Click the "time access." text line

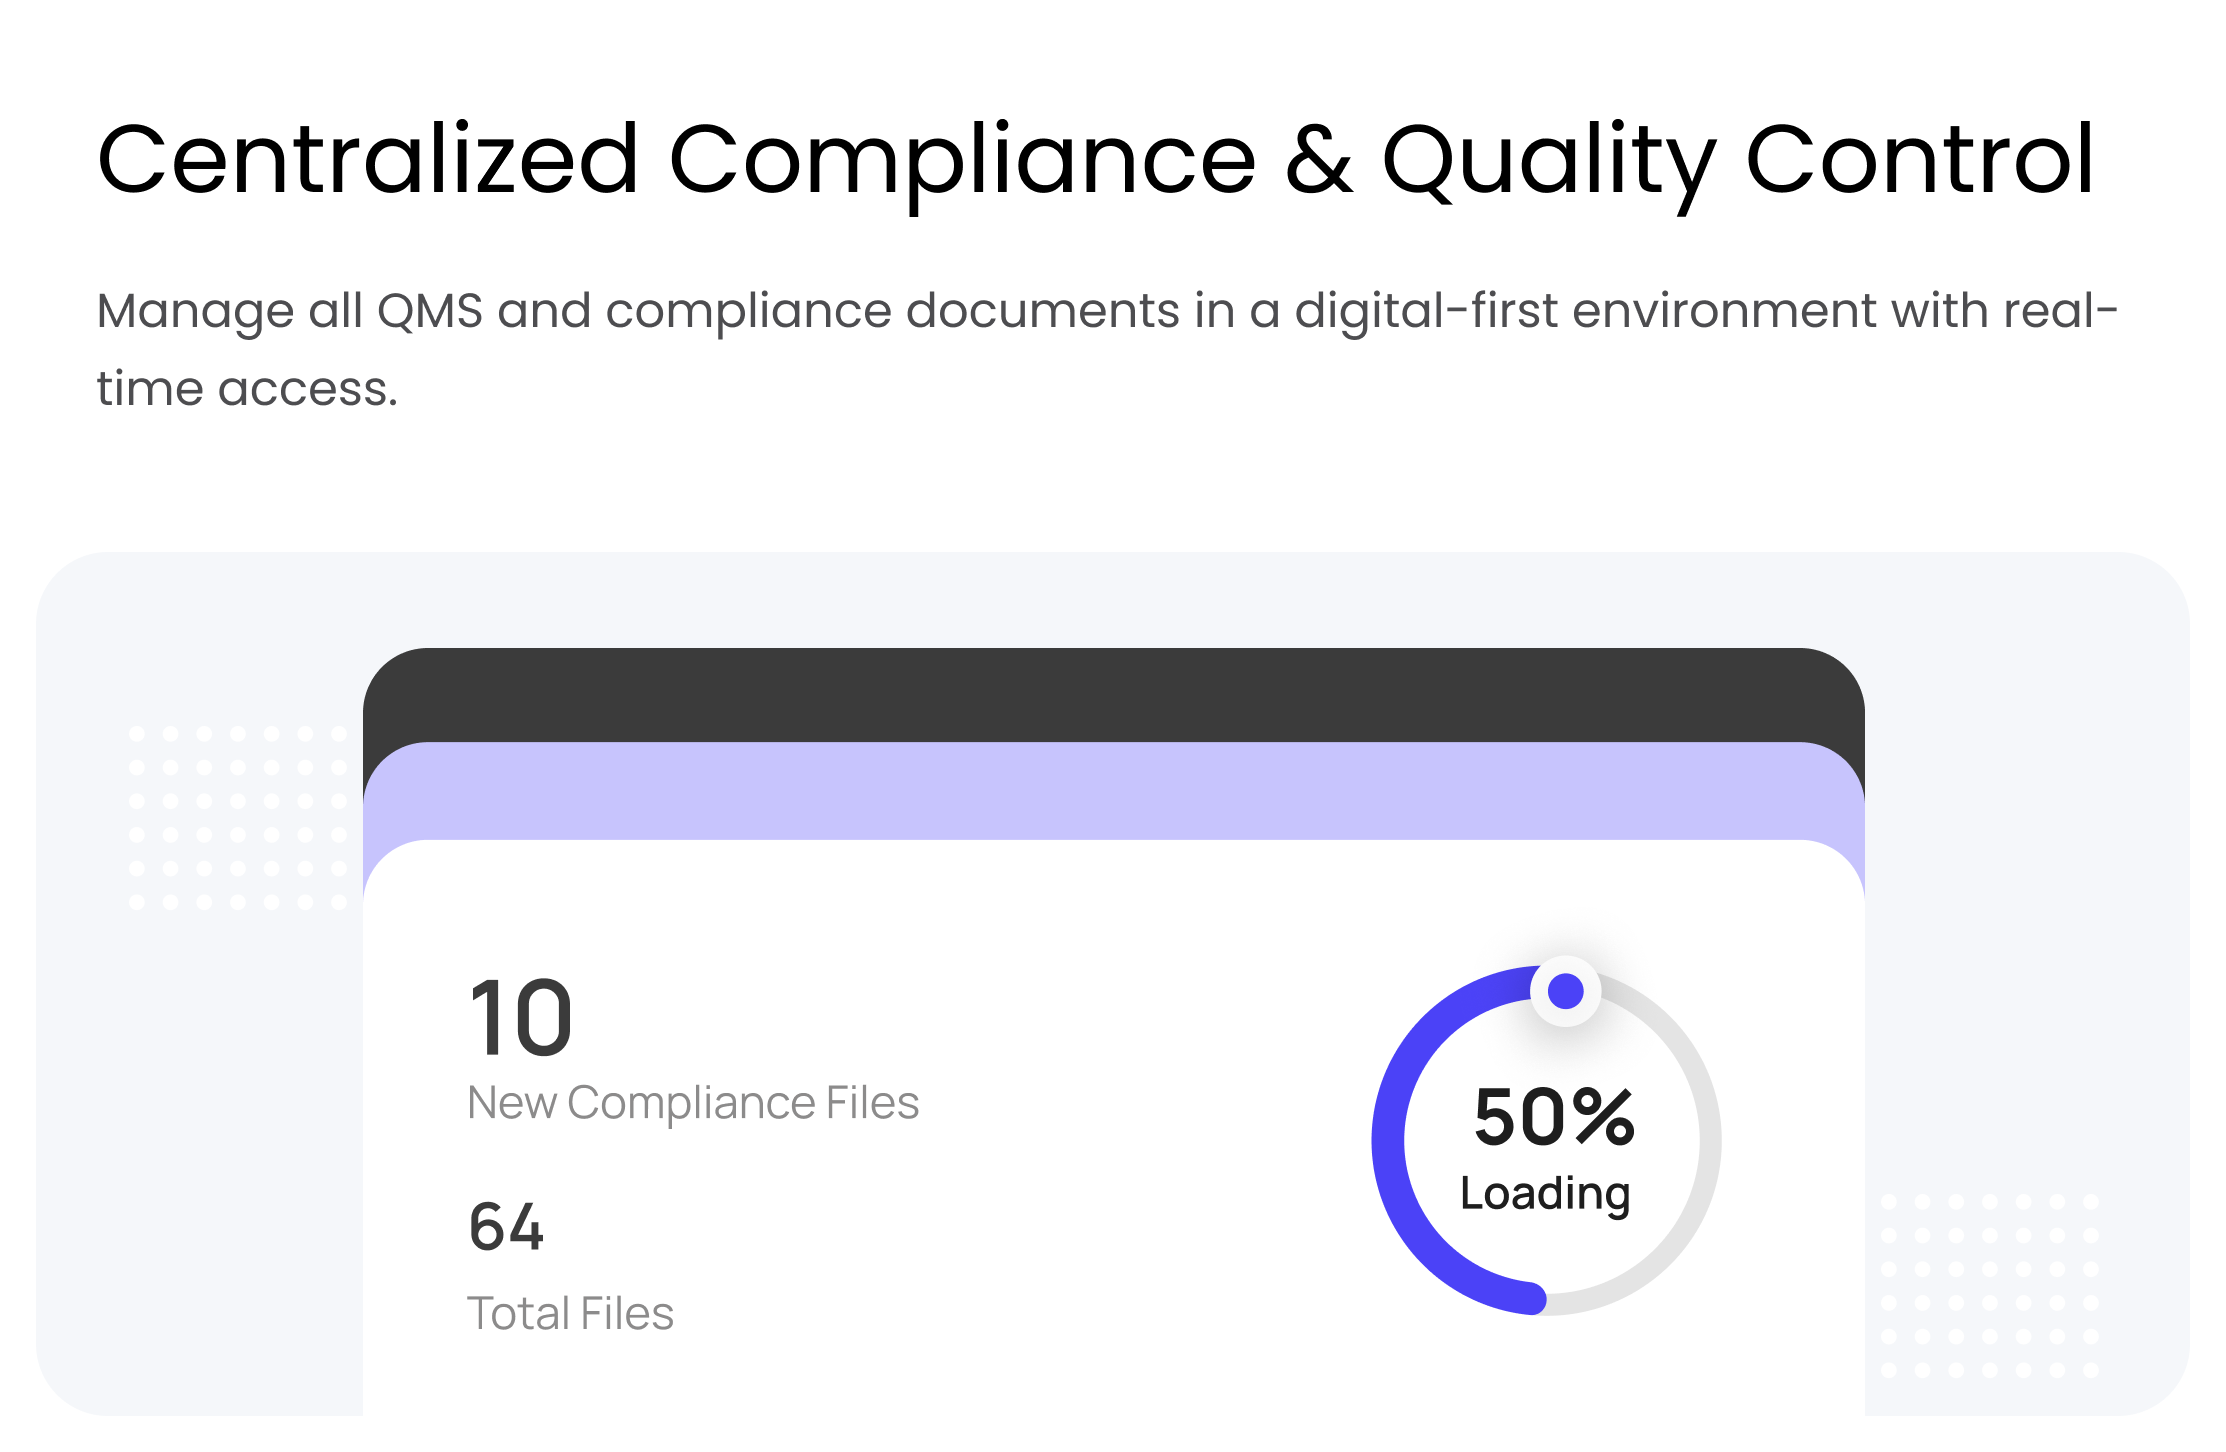[247, 389]
